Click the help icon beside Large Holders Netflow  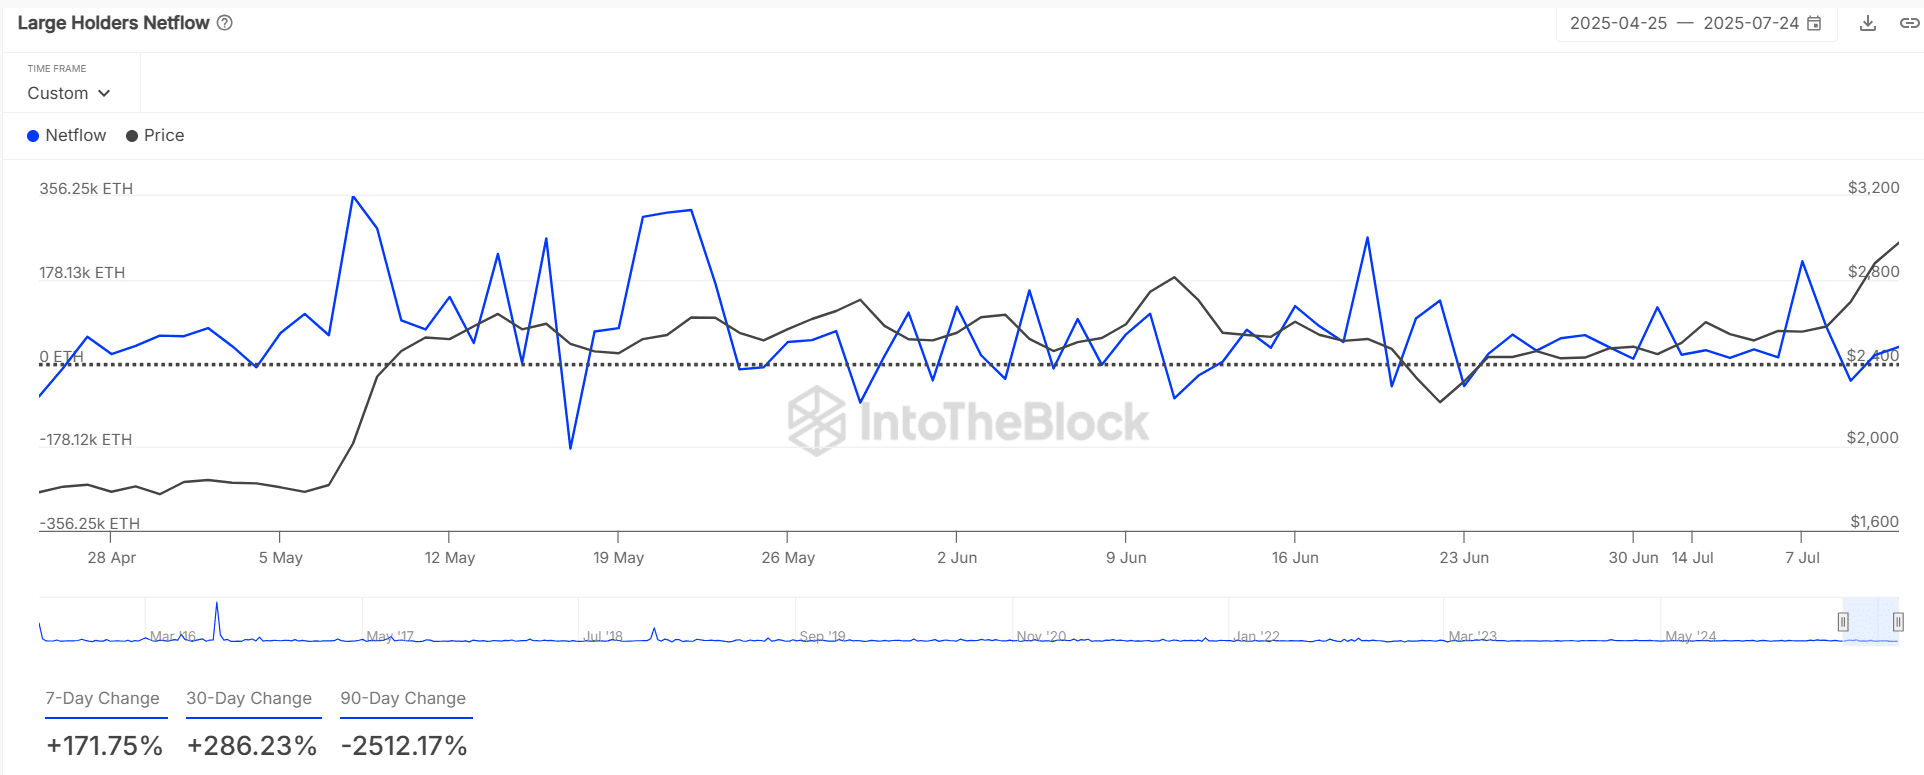click(x=225, y=23)
